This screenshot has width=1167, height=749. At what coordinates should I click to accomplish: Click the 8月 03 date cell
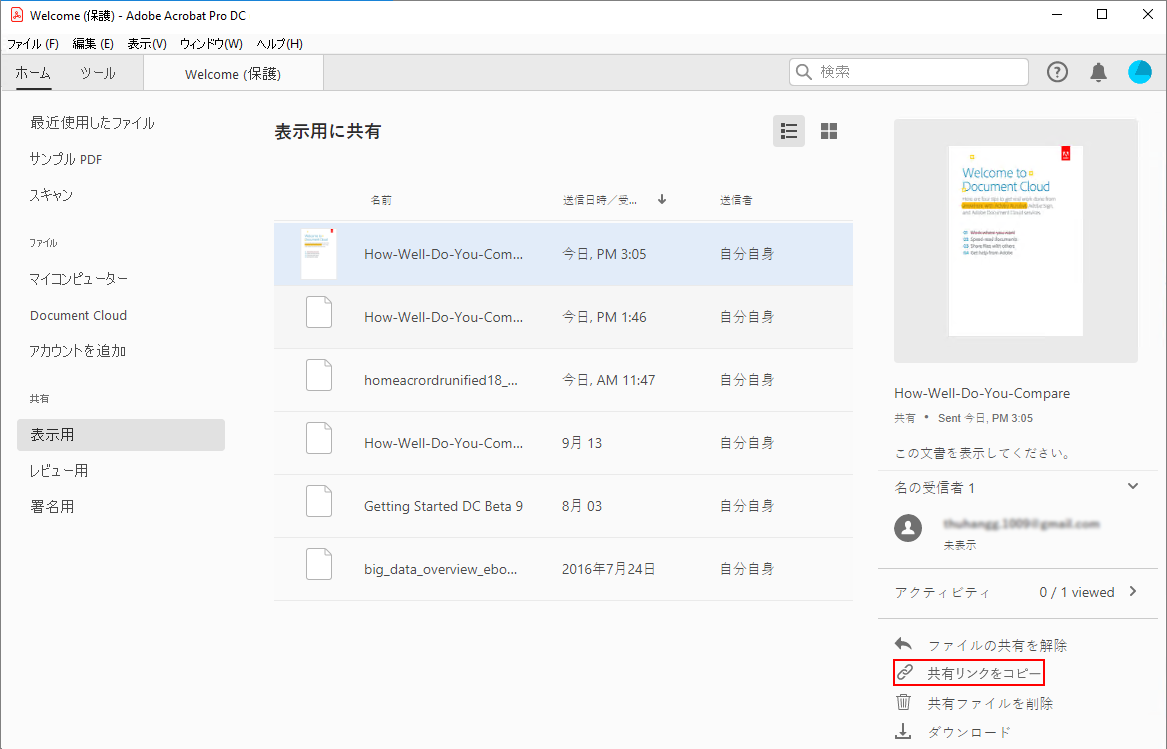[582, 506]
